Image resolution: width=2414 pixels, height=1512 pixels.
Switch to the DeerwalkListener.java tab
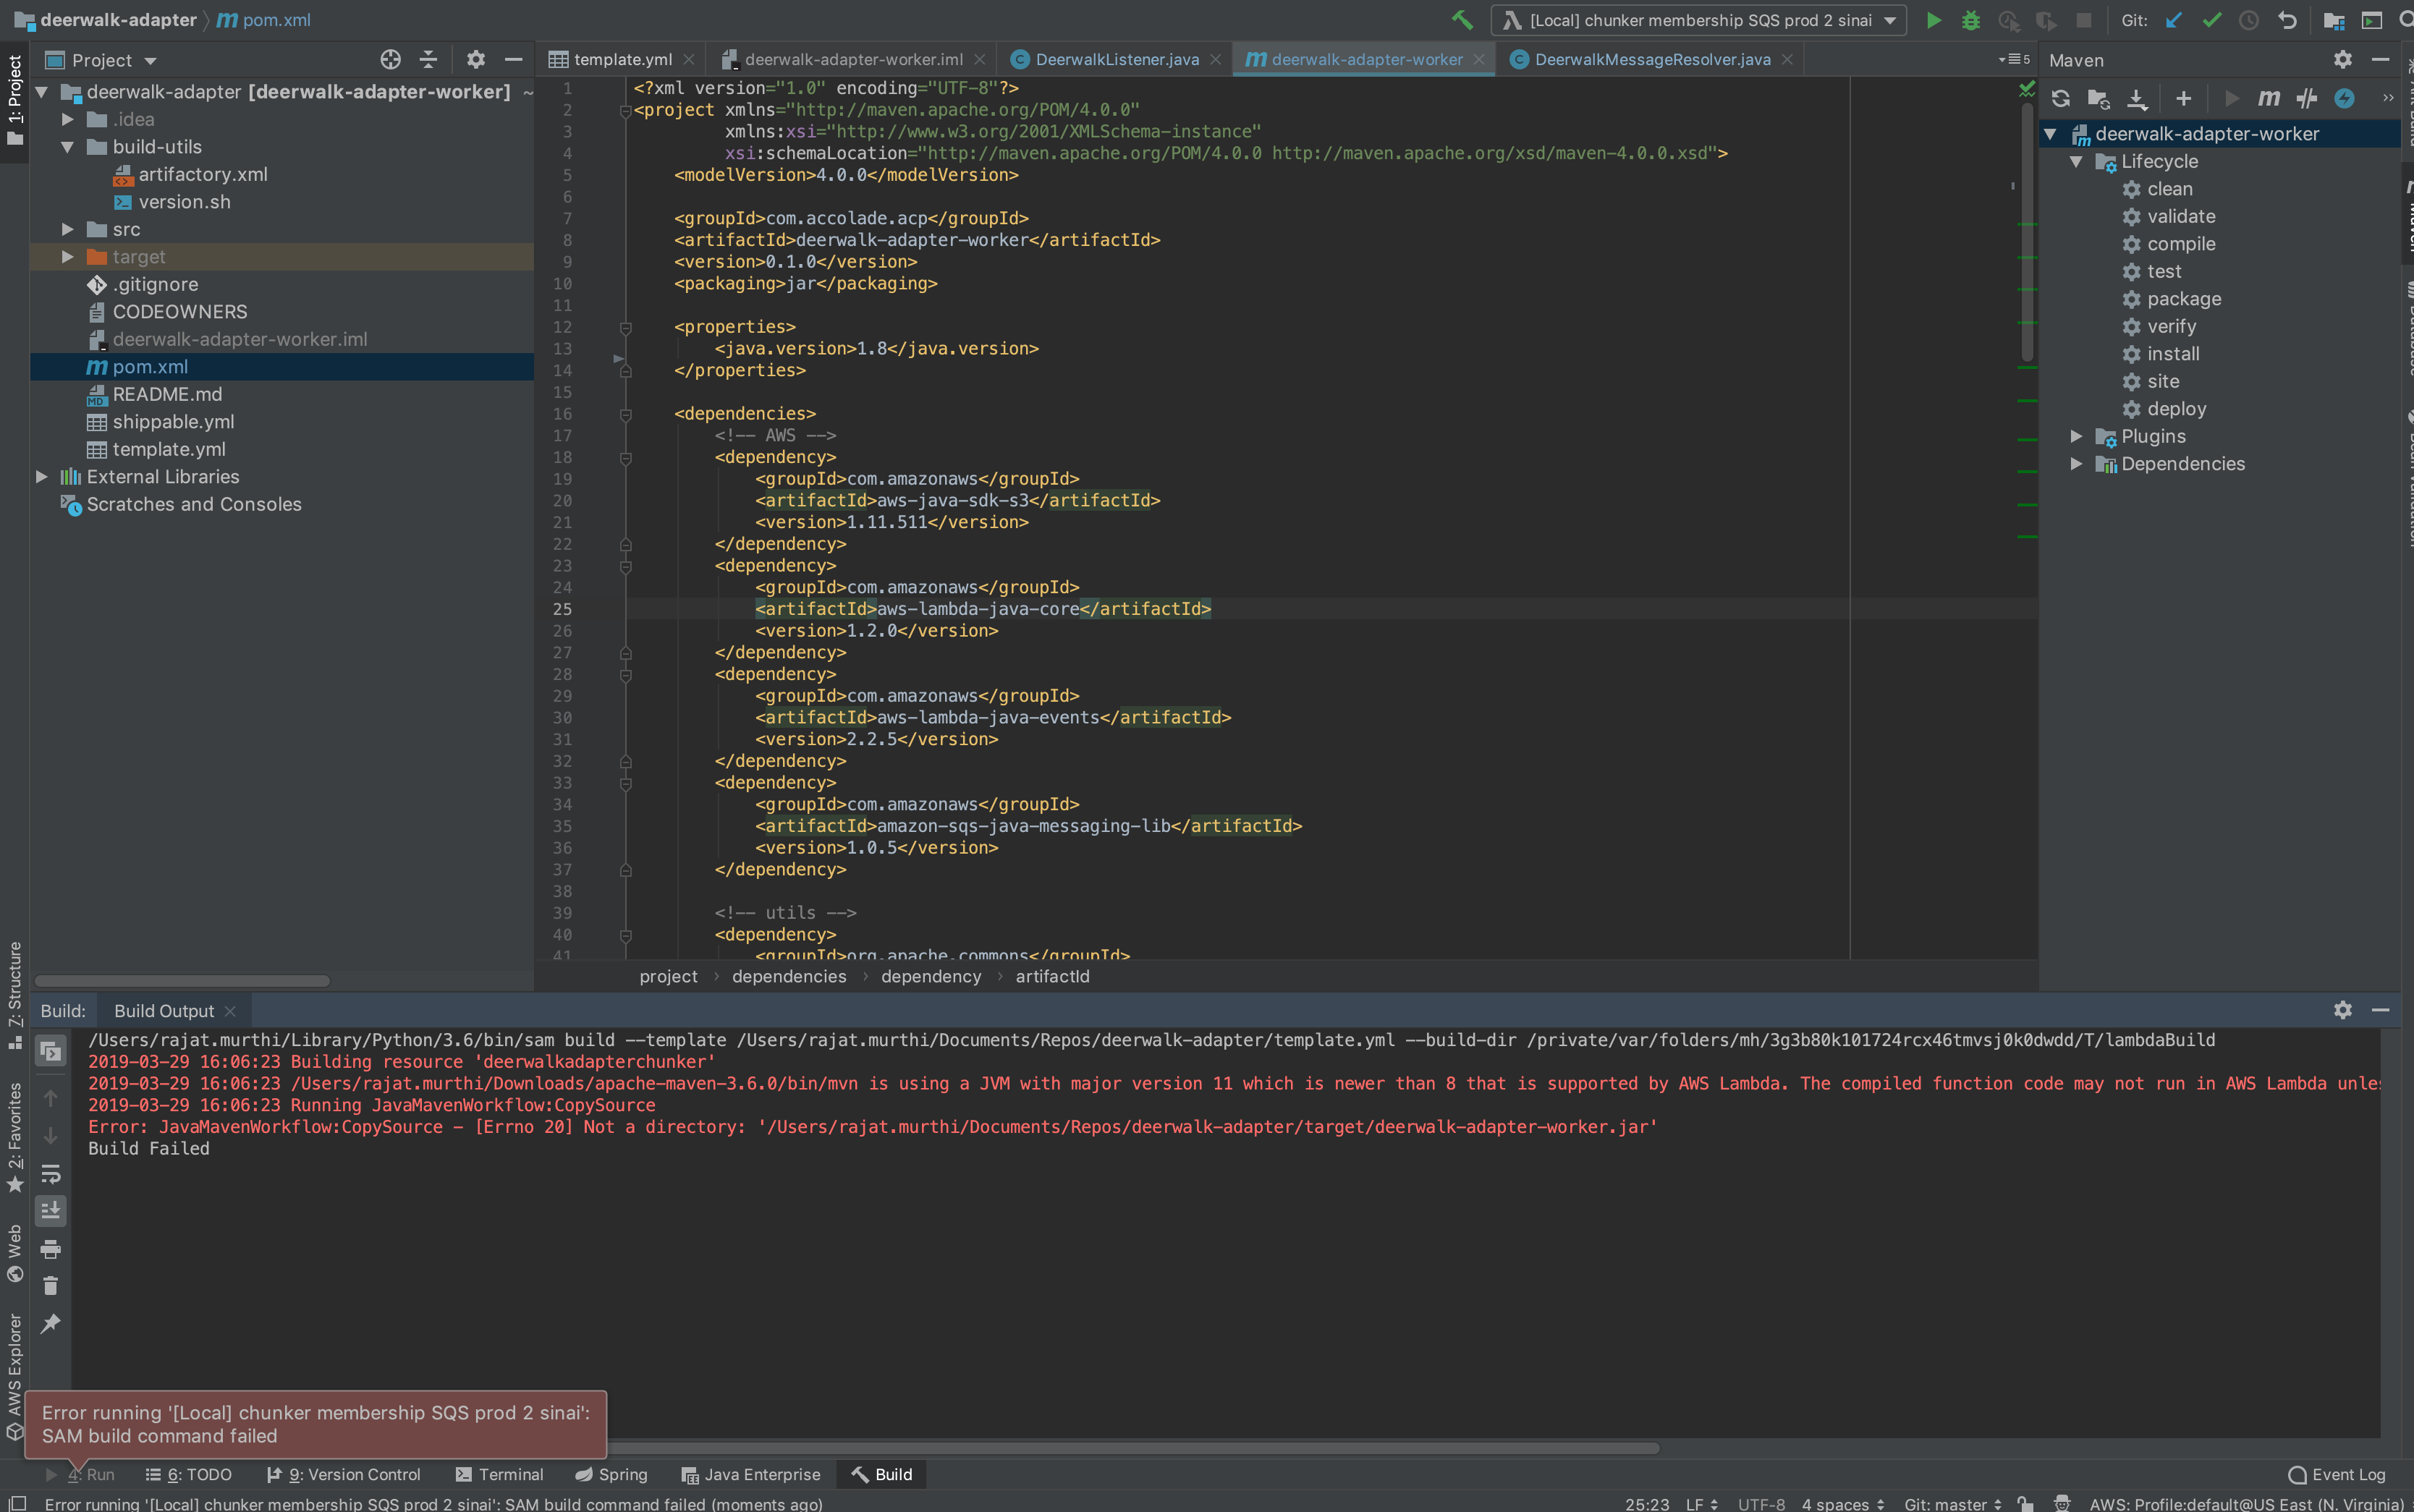coord(1116,60)
